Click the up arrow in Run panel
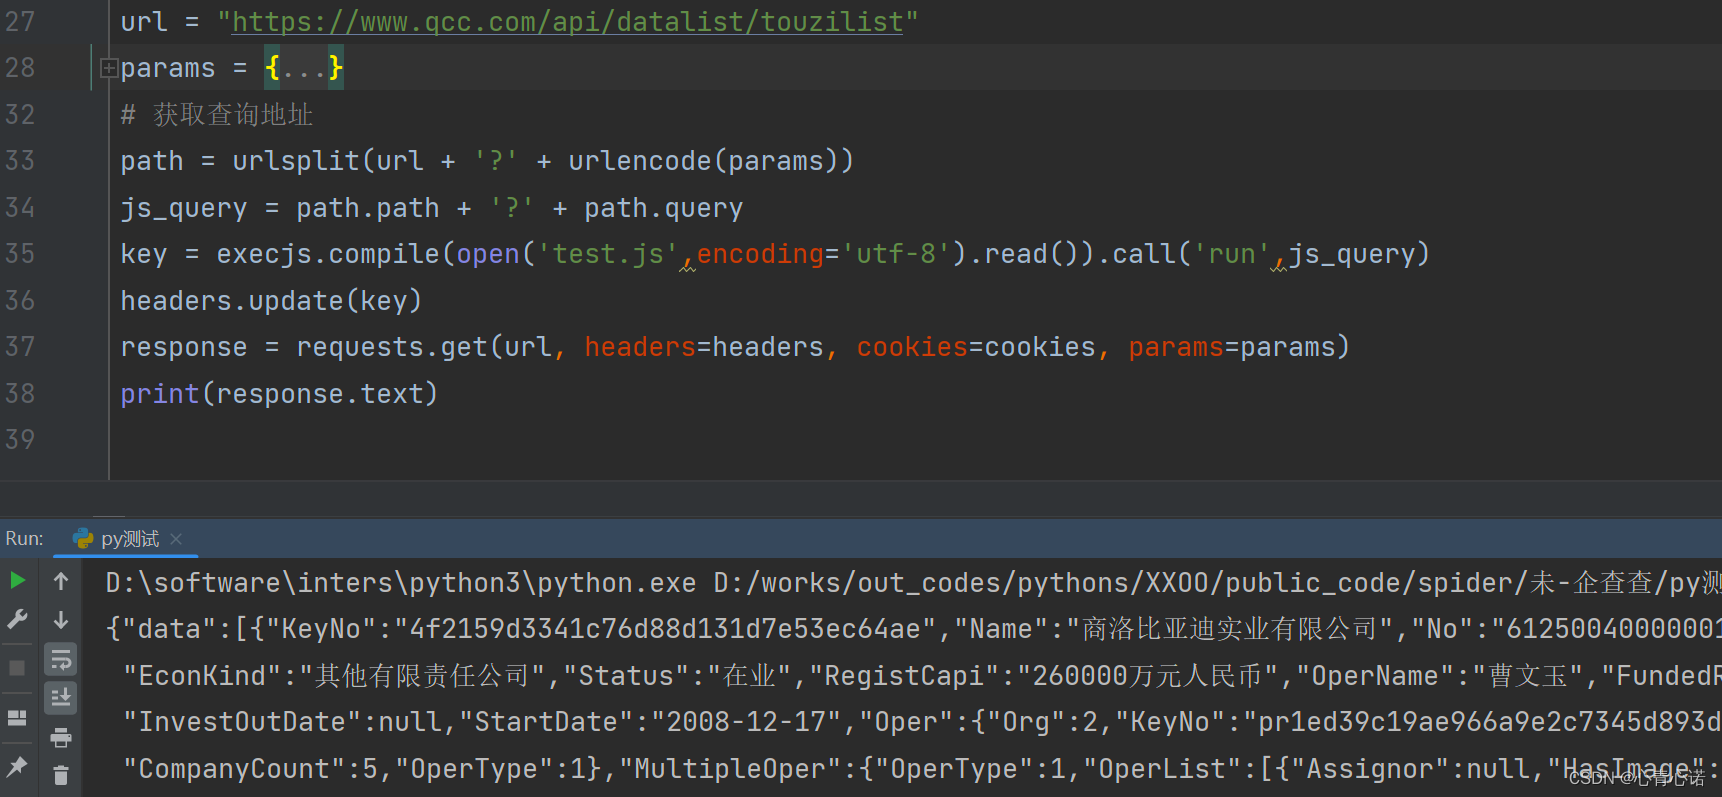The image size is (1722, 797). coord(61,581)
